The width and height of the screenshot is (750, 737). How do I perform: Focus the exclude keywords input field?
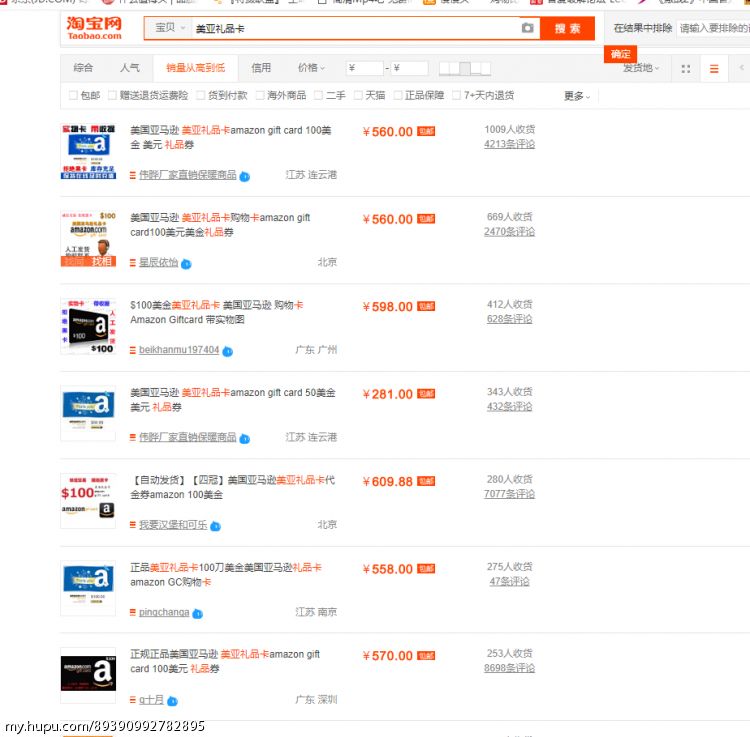click(x=713, y=28)
